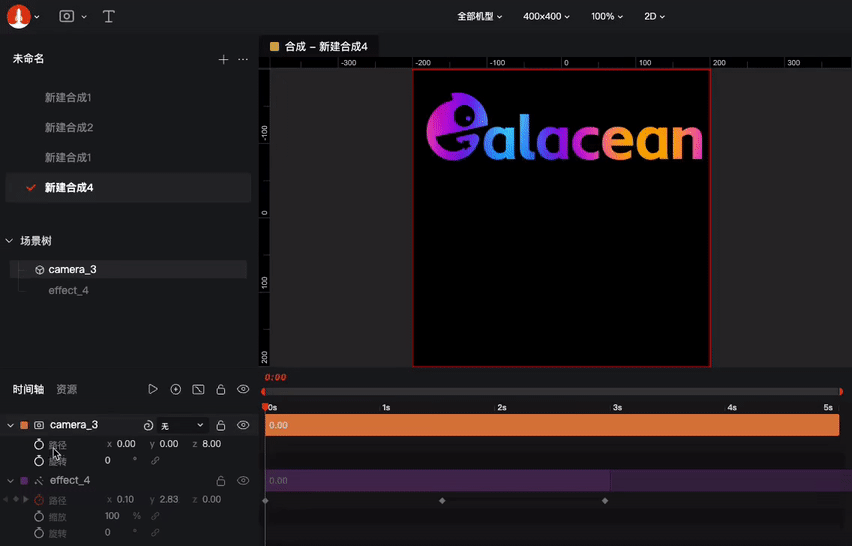Click the composition tab color icon
The width and height of the screenshot is (852, 546).
(274, 47)
